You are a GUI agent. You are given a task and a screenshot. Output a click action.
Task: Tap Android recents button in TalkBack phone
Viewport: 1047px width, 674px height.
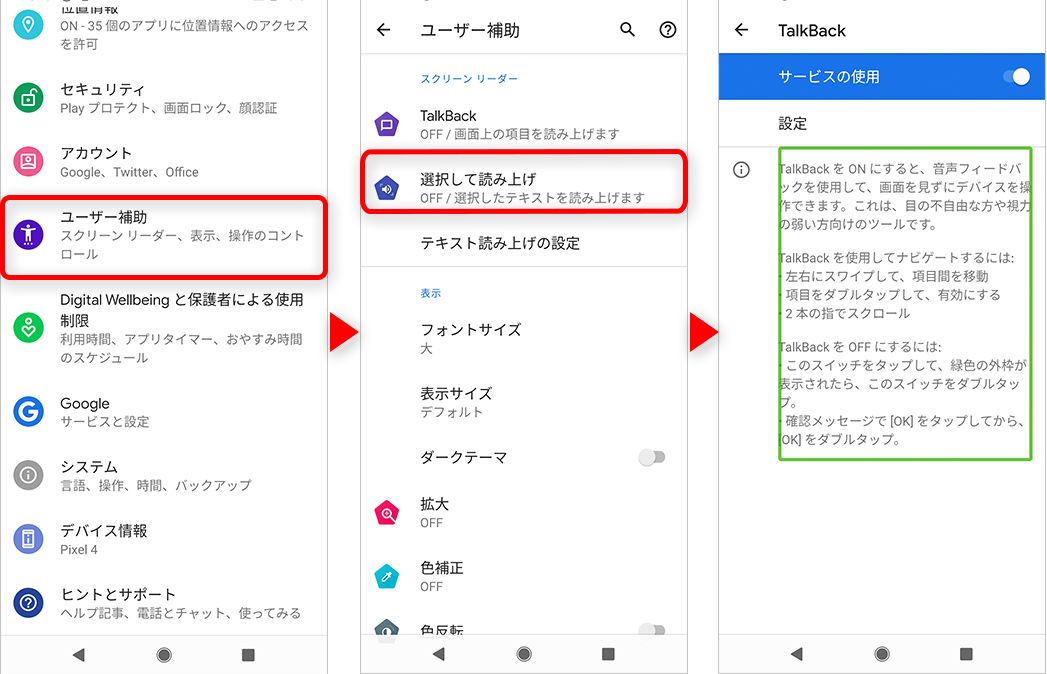click(966, 653)
